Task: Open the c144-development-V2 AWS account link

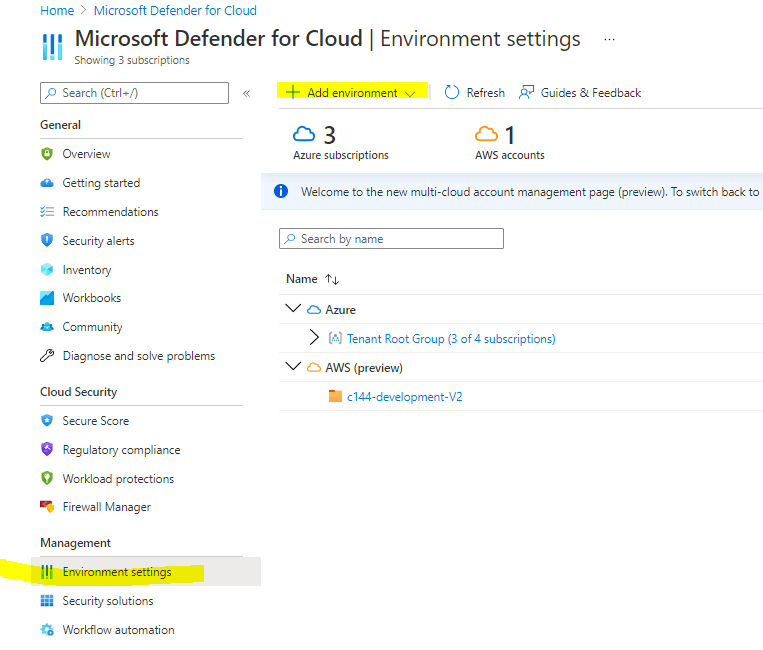Action: pos(404,397)
